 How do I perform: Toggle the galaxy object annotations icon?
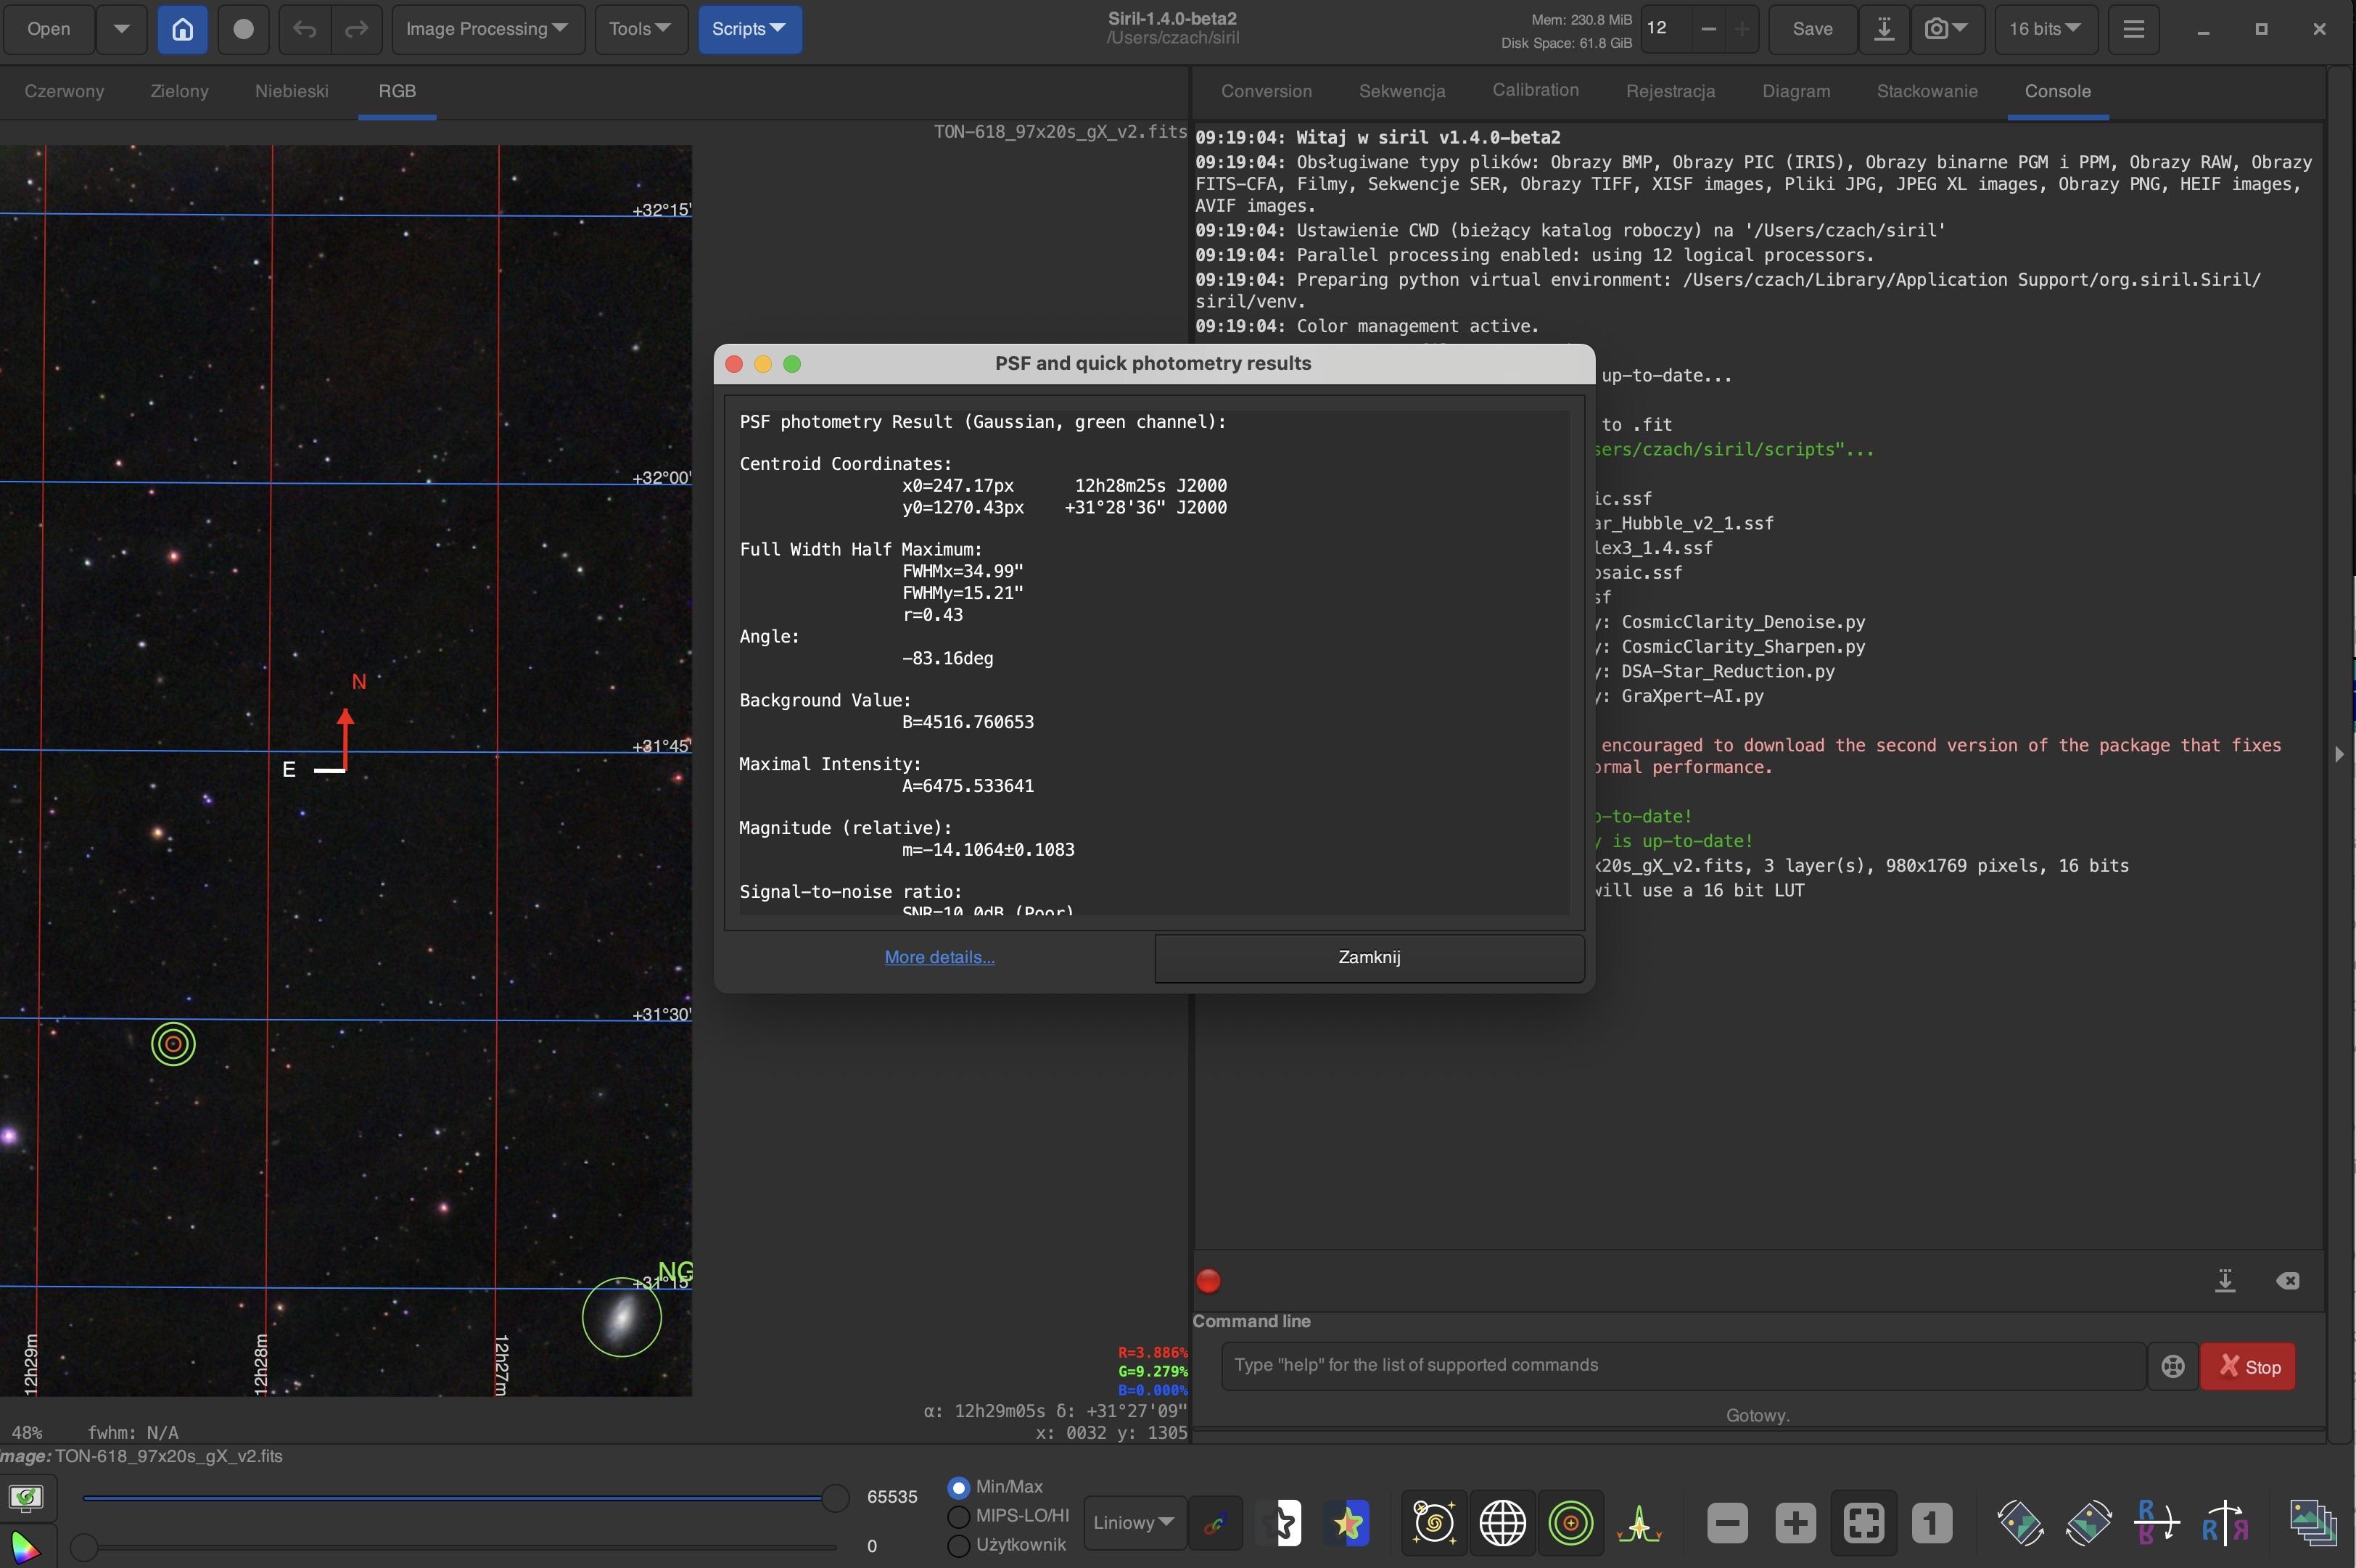coord(1434,1523)
